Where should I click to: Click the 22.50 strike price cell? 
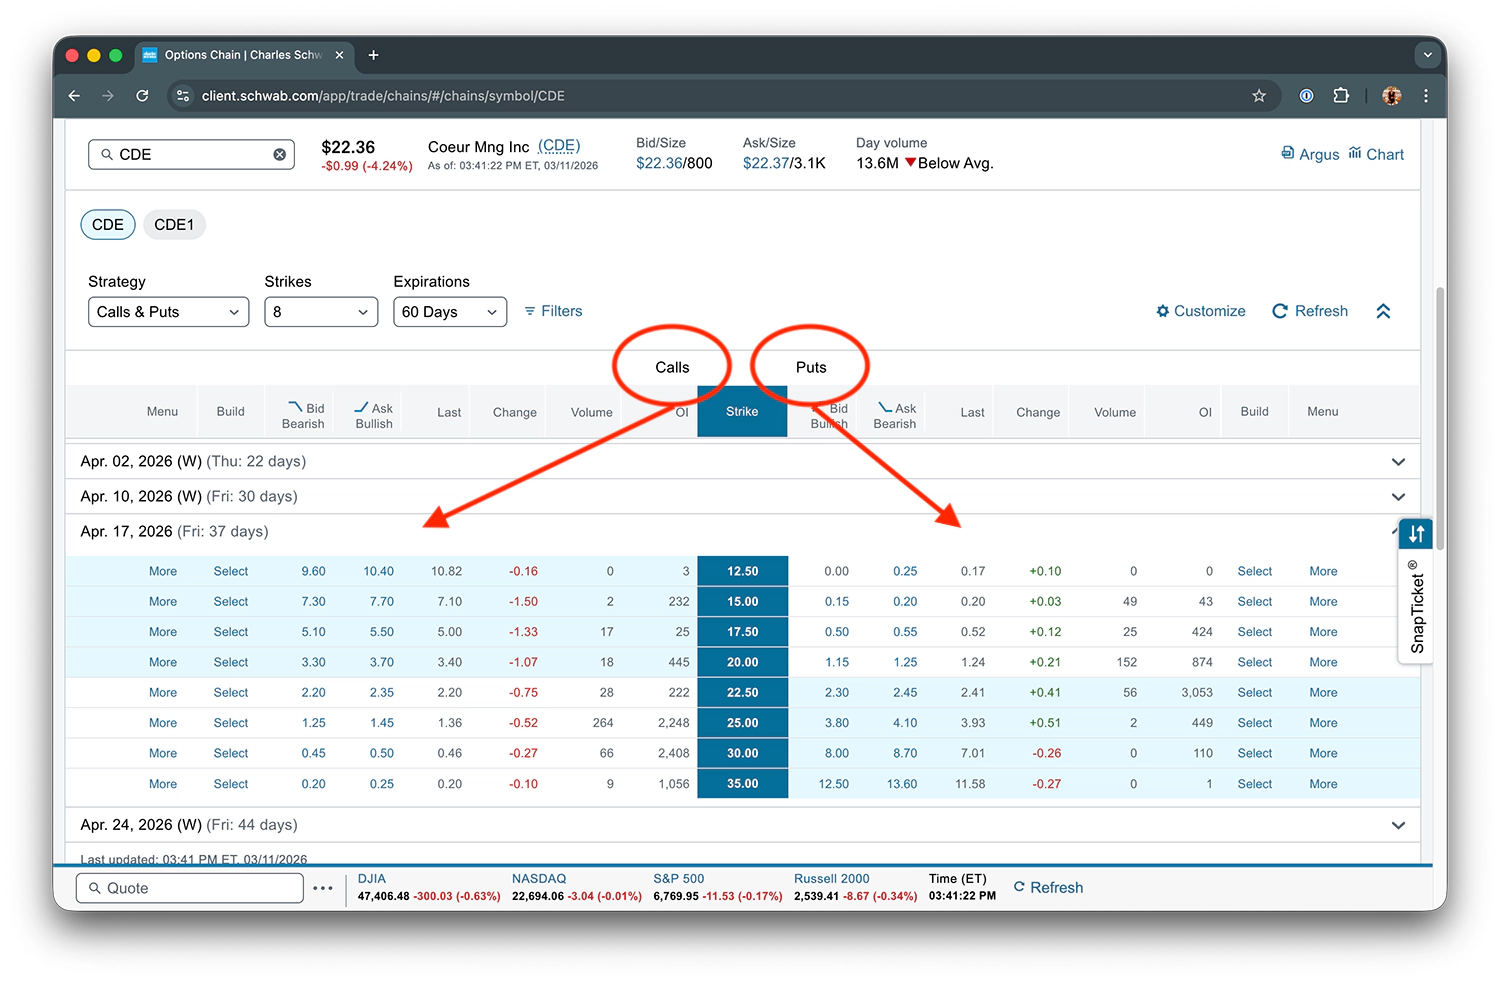[x=742, y=692]
